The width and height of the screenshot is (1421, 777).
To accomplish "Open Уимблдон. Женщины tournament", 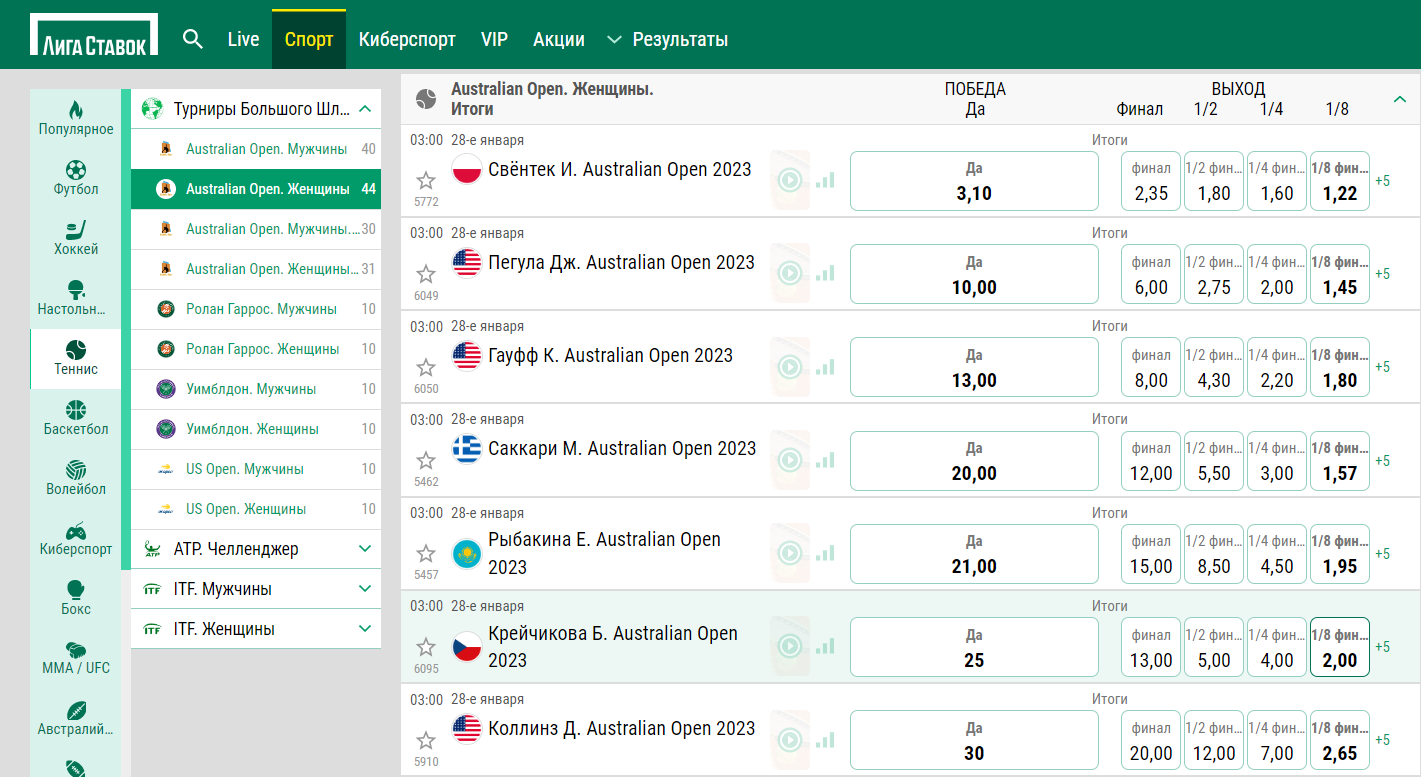I will point(256,429).
